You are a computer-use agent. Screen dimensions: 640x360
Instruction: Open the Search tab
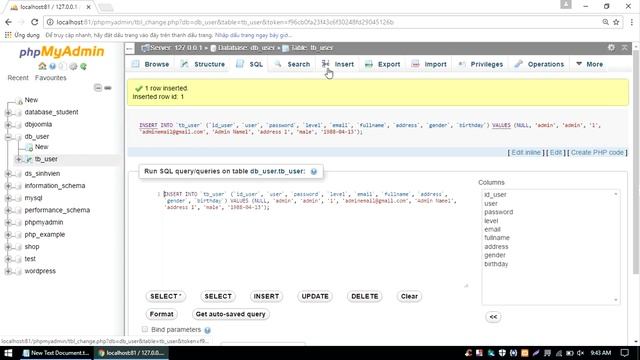pos(292,64)
